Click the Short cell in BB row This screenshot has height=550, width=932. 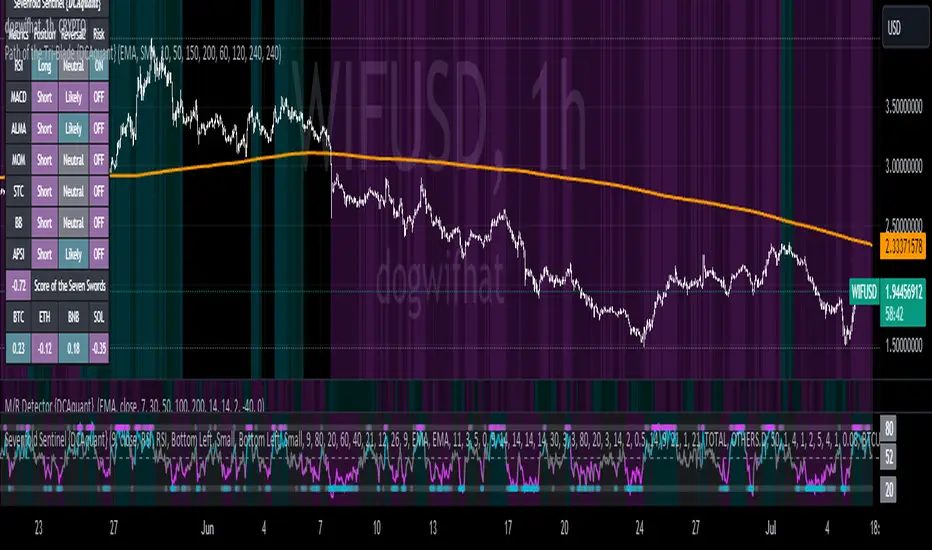(x=45, y=223)
